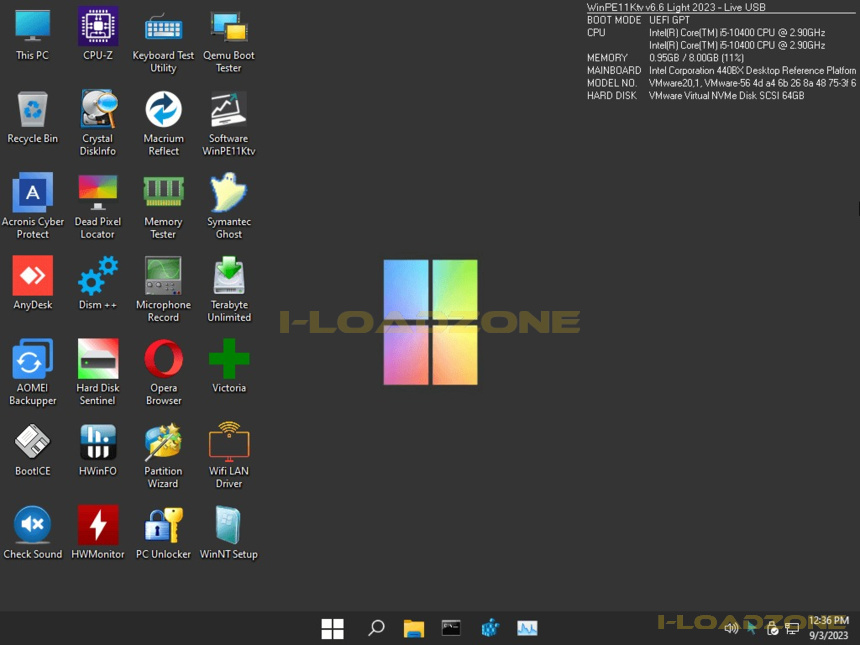Click the blue cubes taskbar icon

pos(490,627)
